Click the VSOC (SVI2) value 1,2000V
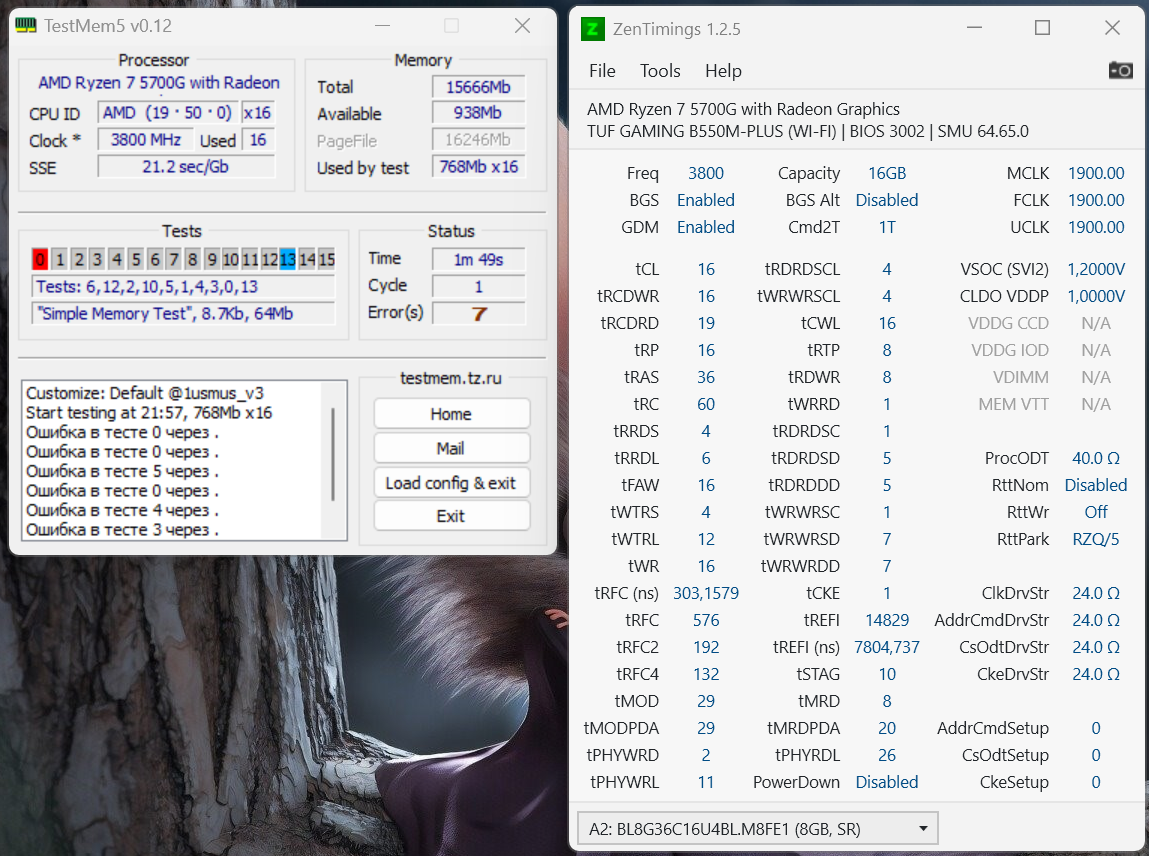This screenshot has width=1149, height=856. (x=1096, y=270)
